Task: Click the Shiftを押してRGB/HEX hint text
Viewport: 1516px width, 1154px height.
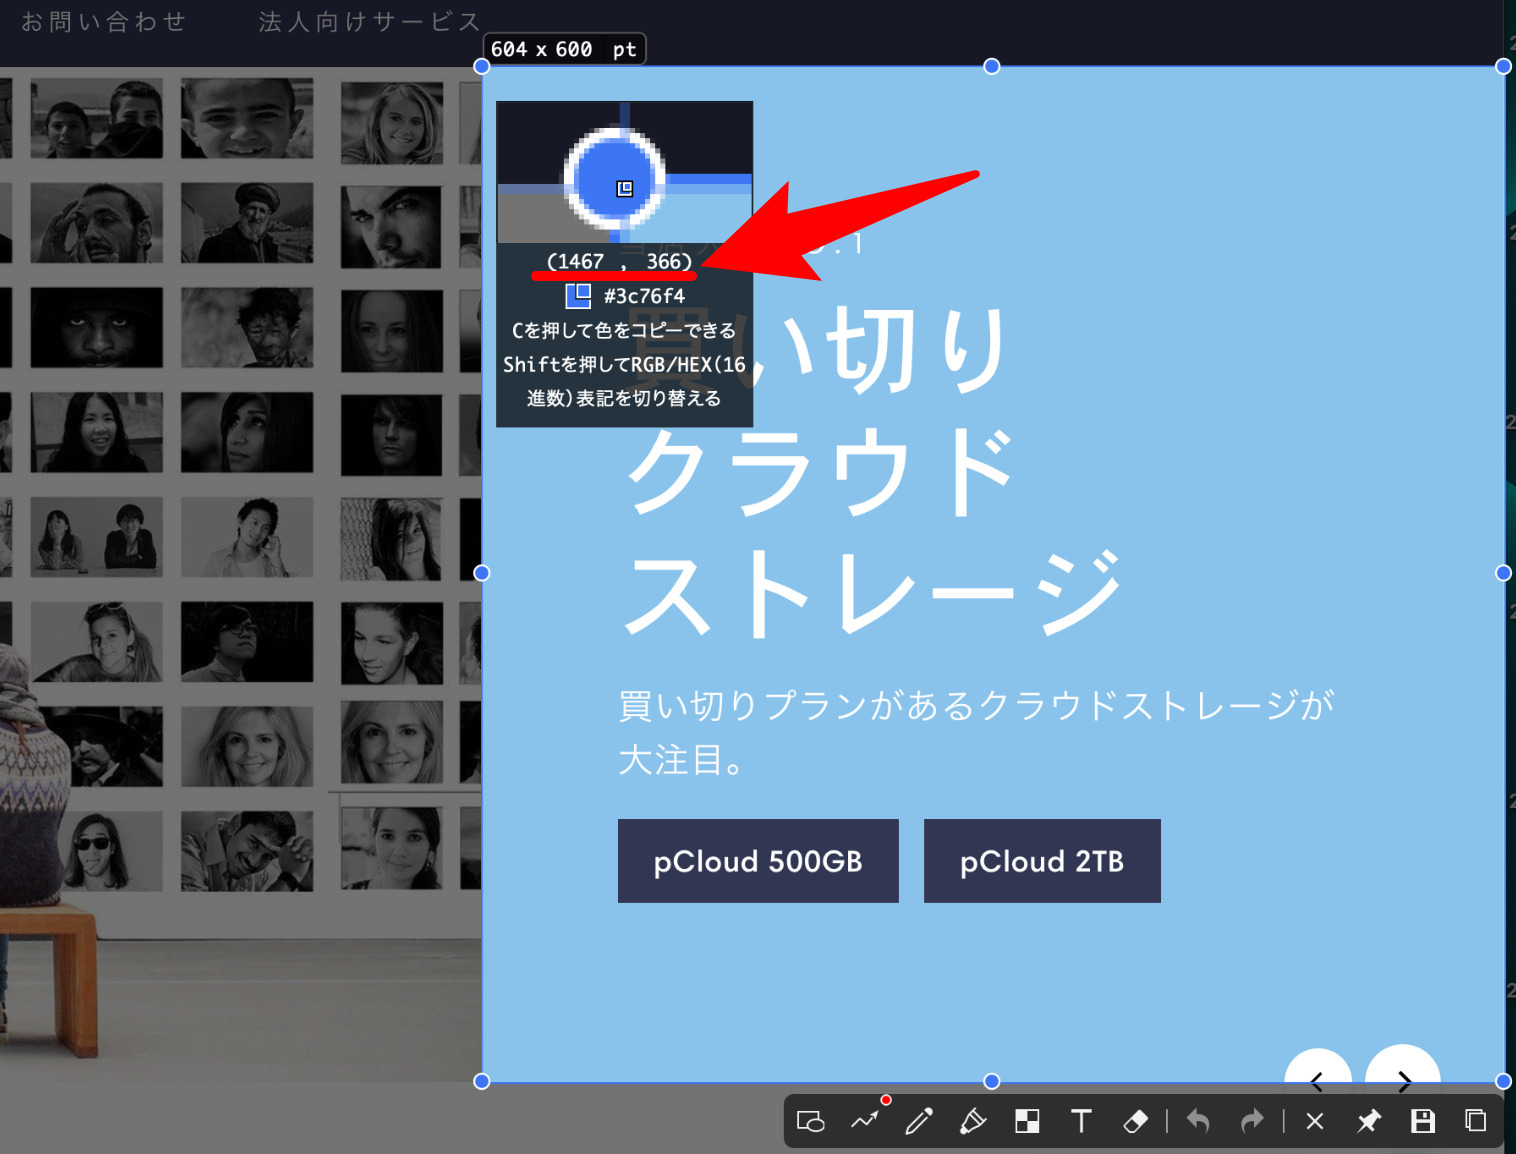Action: (x=624, y=381)
